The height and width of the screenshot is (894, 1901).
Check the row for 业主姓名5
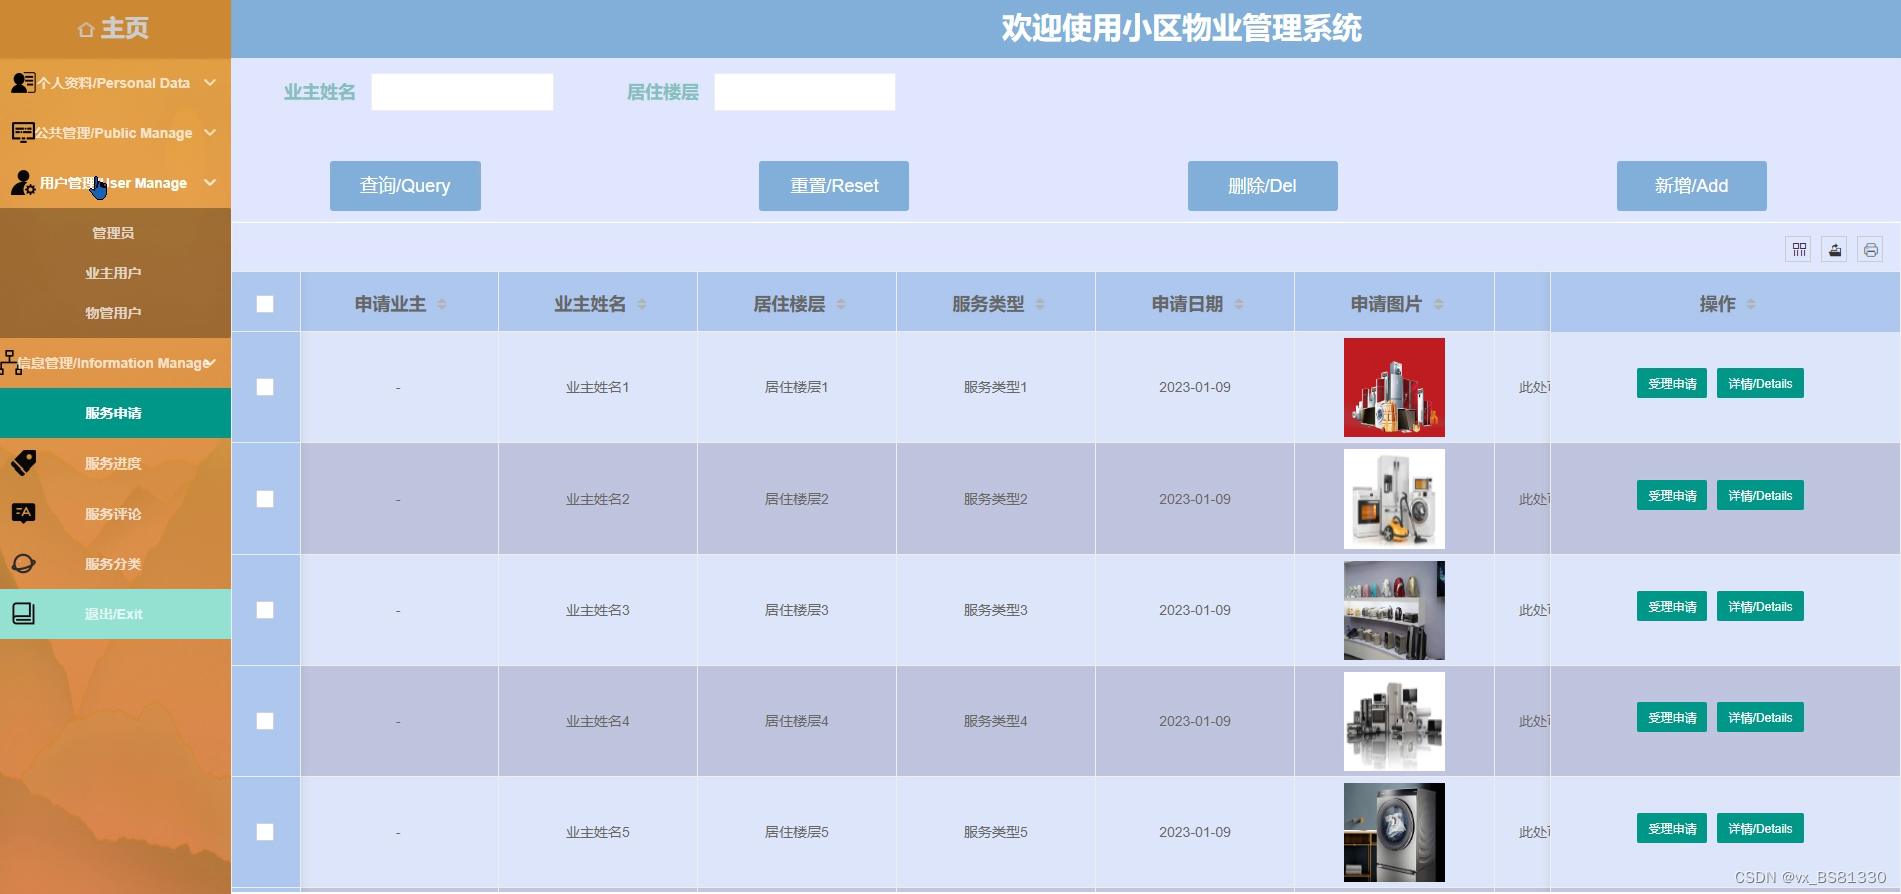(265, 832)
